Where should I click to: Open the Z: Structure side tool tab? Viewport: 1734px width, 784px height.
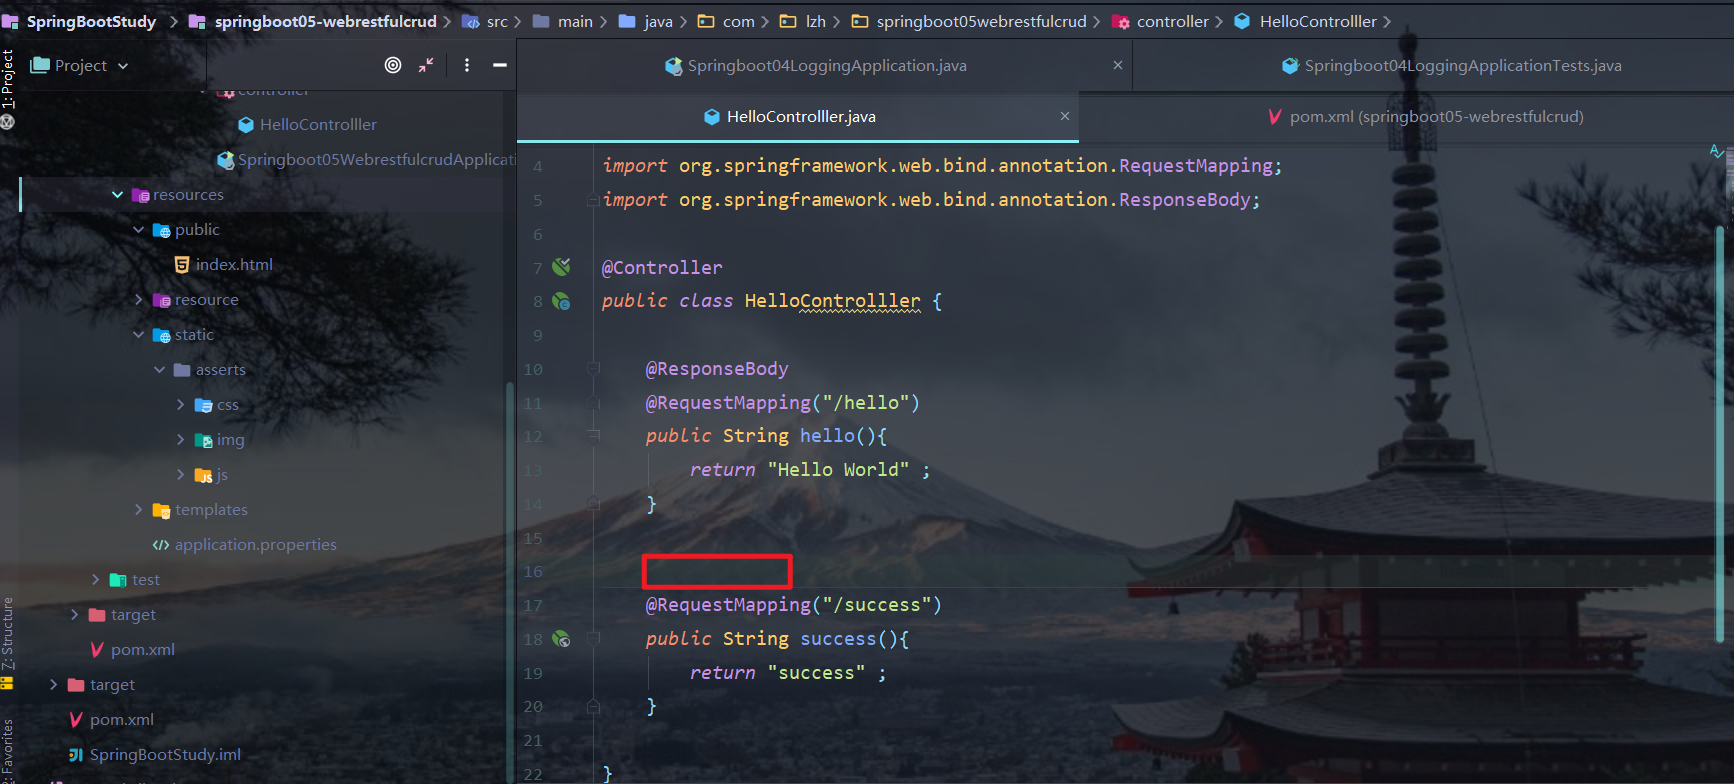[x=8, y=634]
